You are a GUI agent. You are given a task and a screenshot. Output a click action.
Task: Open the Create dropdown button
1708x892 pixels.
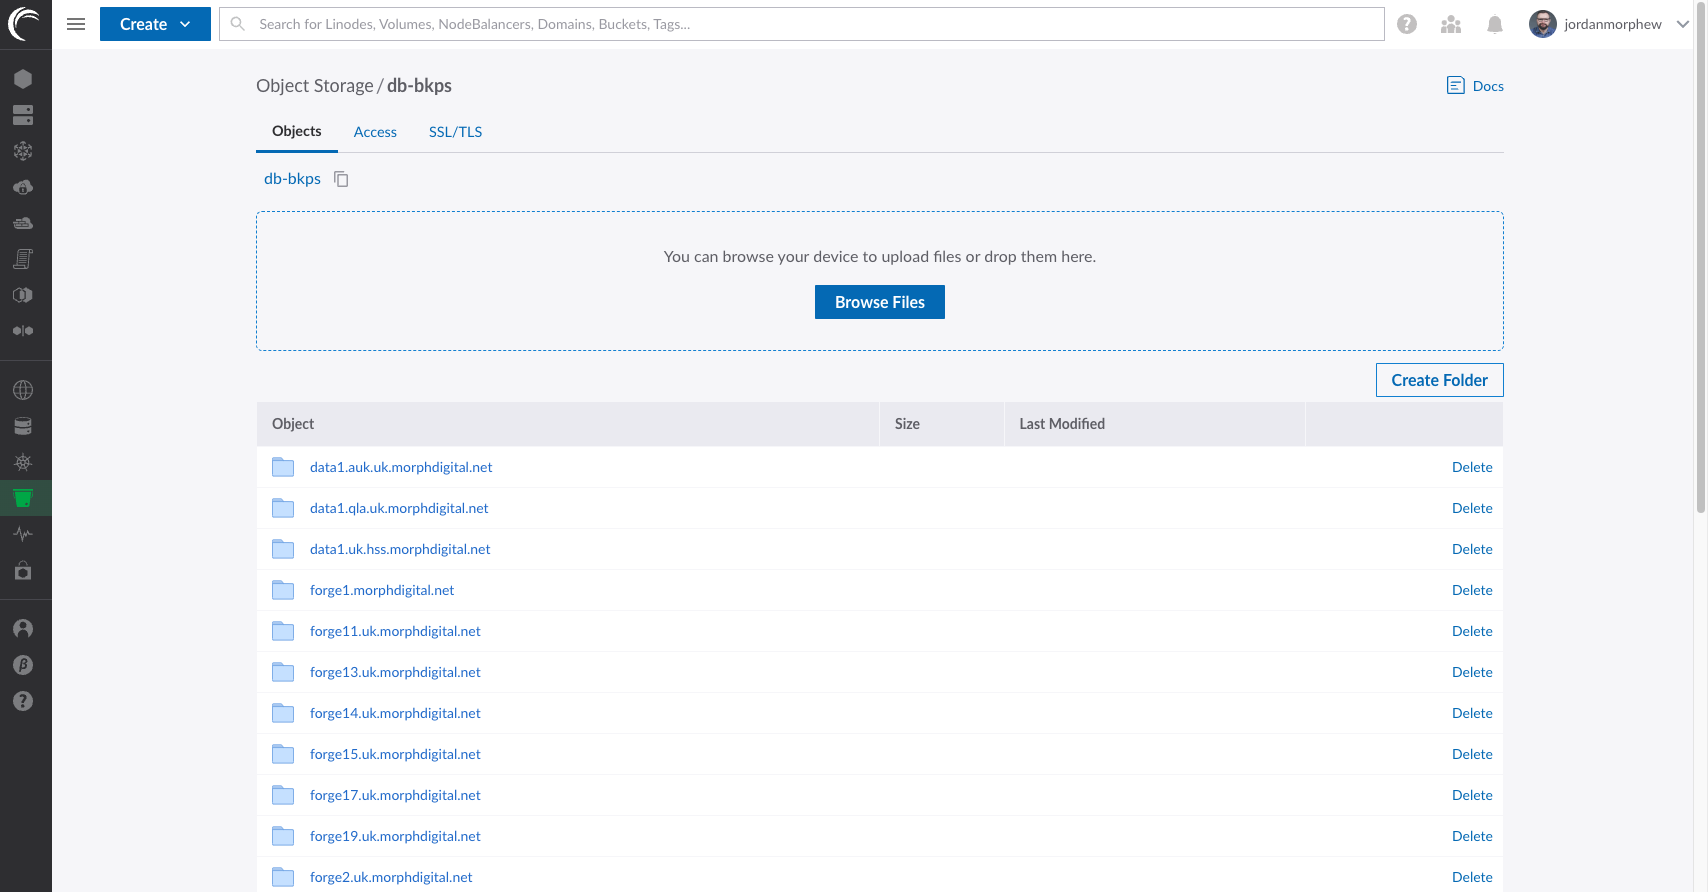coord(155,24)
